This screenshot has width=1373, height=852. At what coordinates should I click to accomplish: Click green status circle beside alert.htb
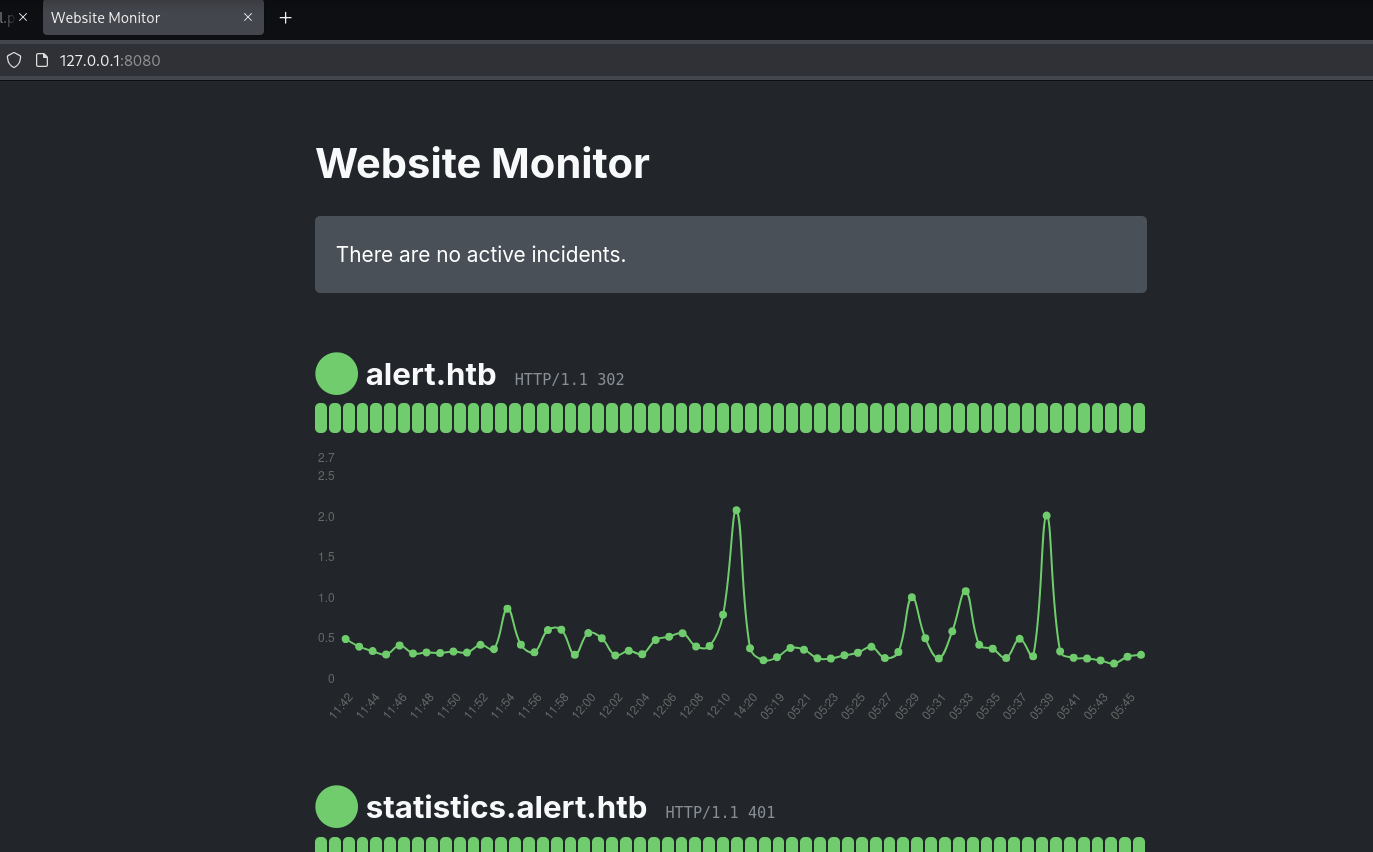(x=336, y=374)
